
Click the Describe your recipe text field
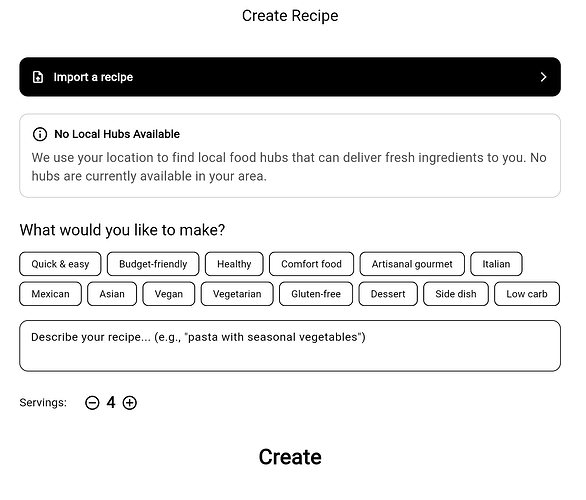tap(290, 346)
